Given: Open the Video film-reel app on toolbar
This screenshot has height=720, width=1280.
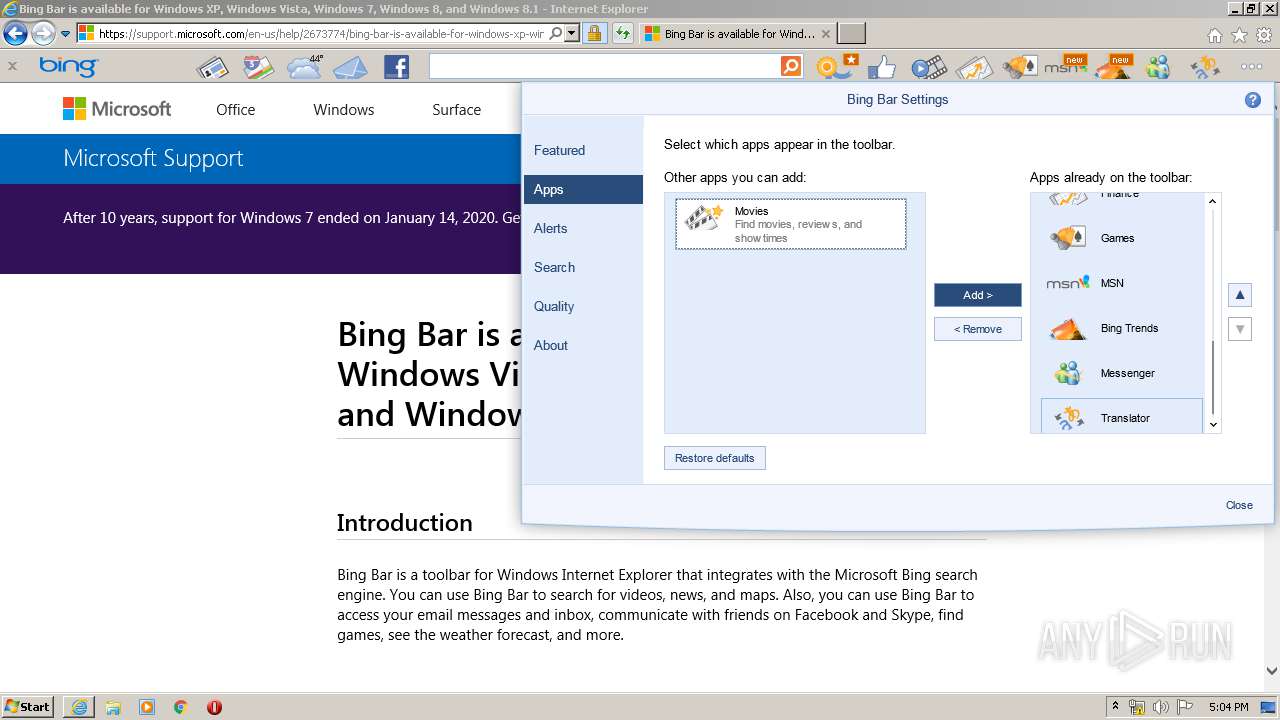Looking at the screenshot, I should coord(928,68).
